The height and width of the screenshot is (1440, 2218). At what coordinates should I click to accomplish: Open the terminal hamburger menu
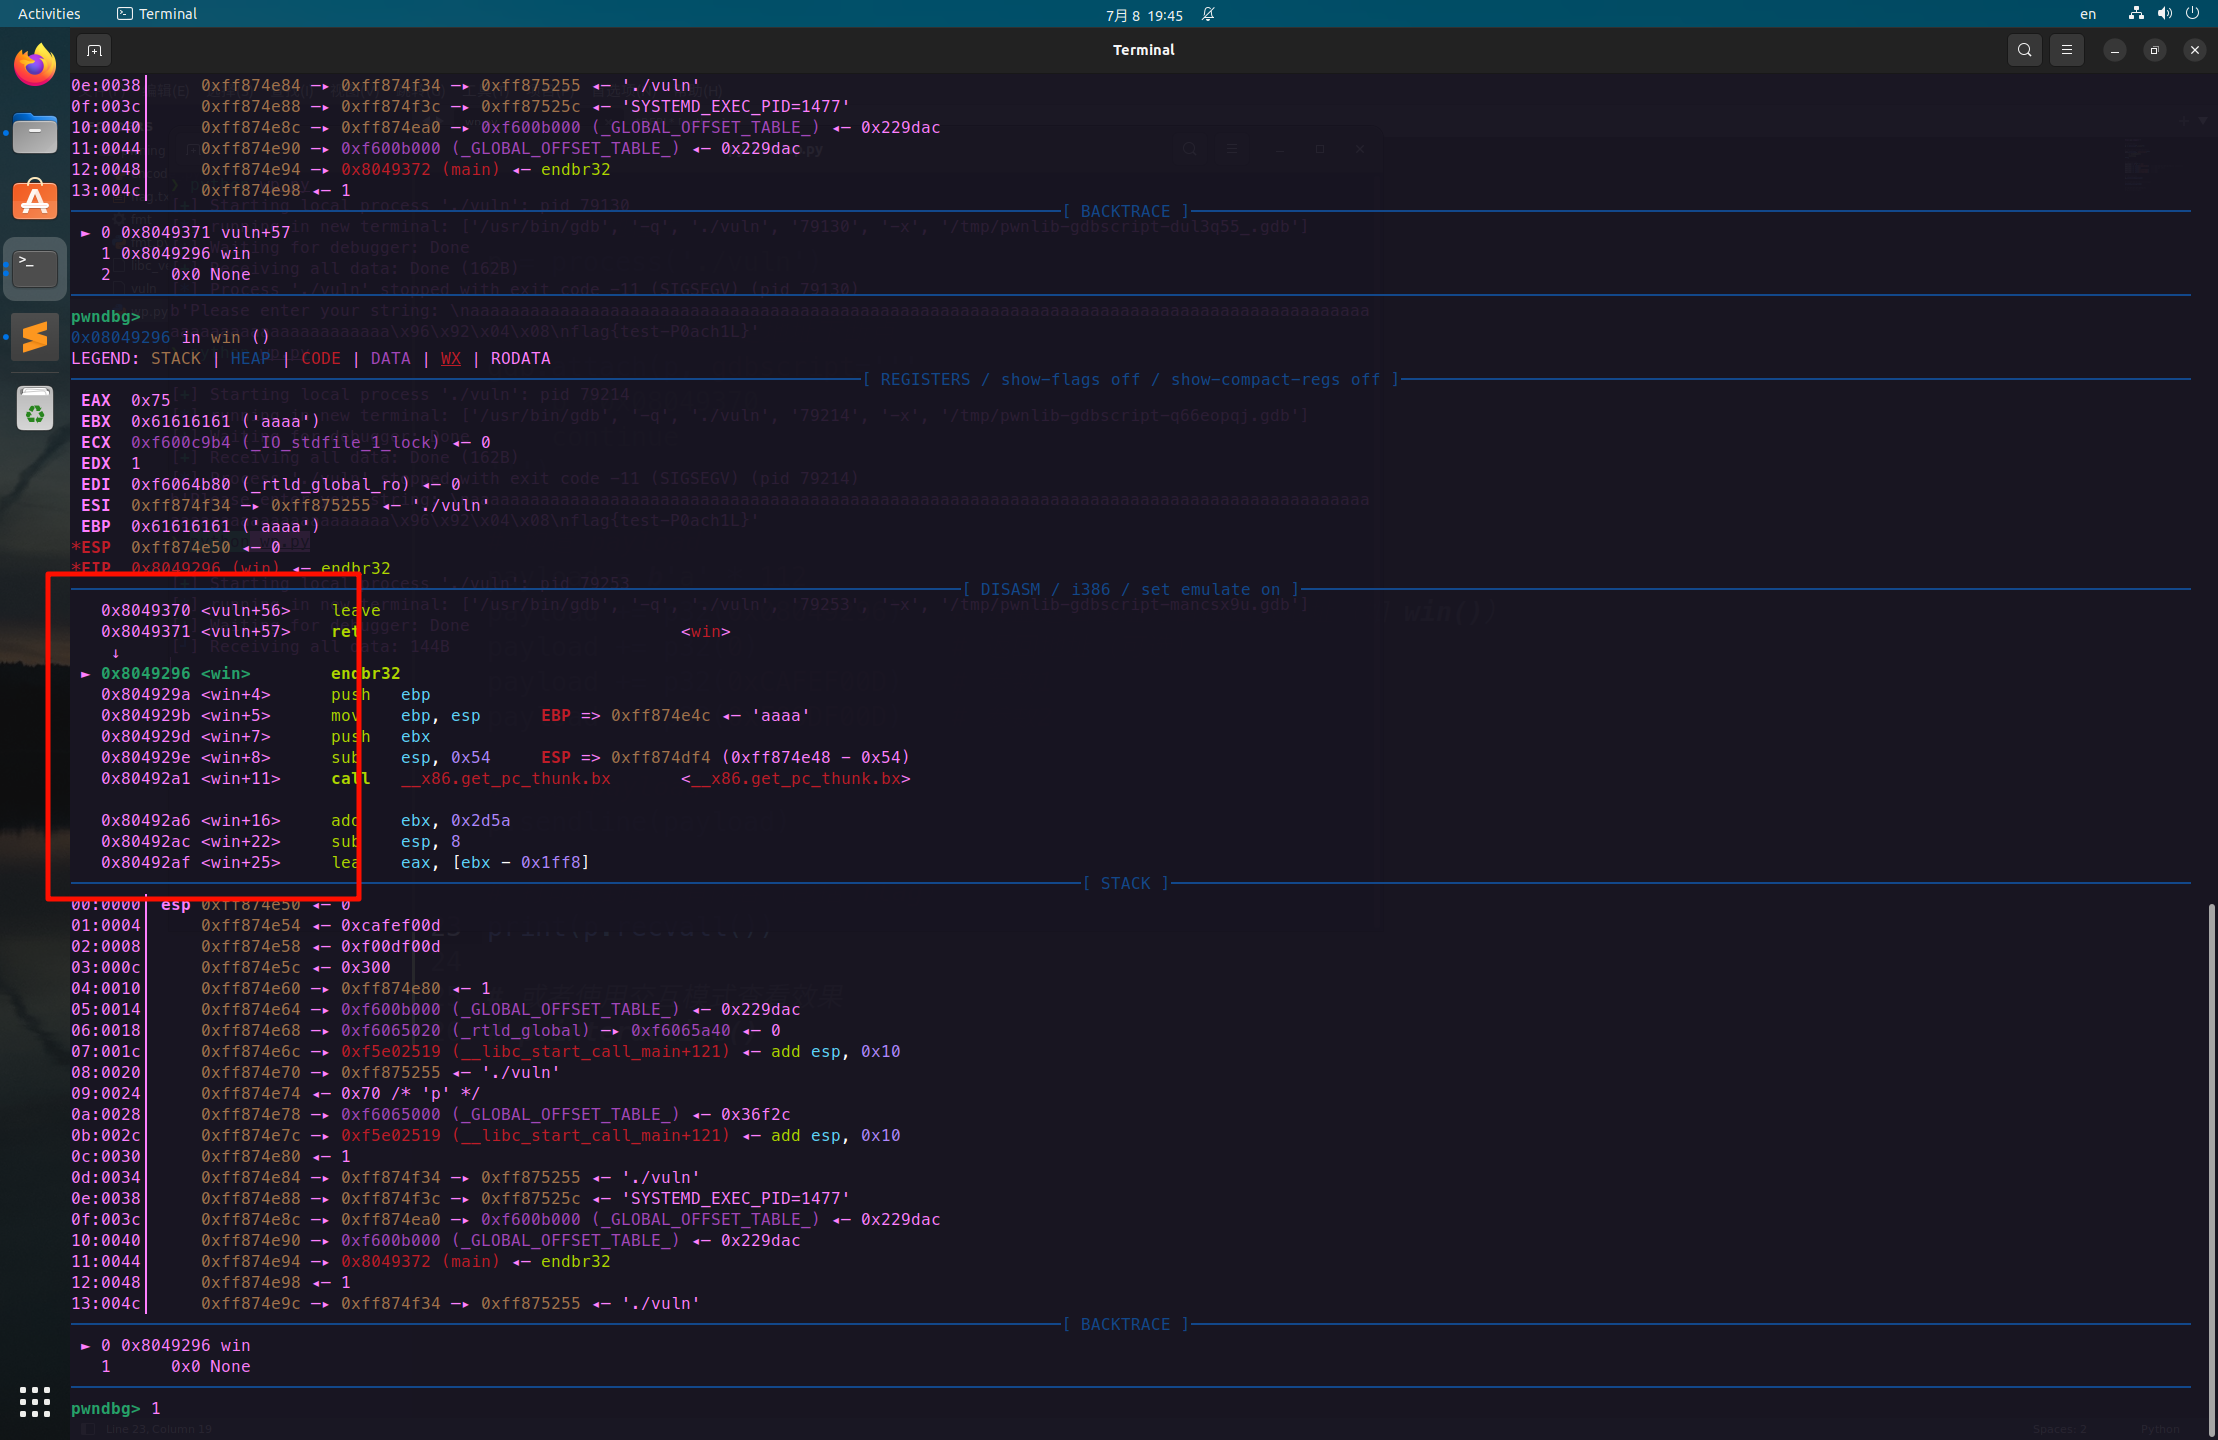coord(2067,50)
